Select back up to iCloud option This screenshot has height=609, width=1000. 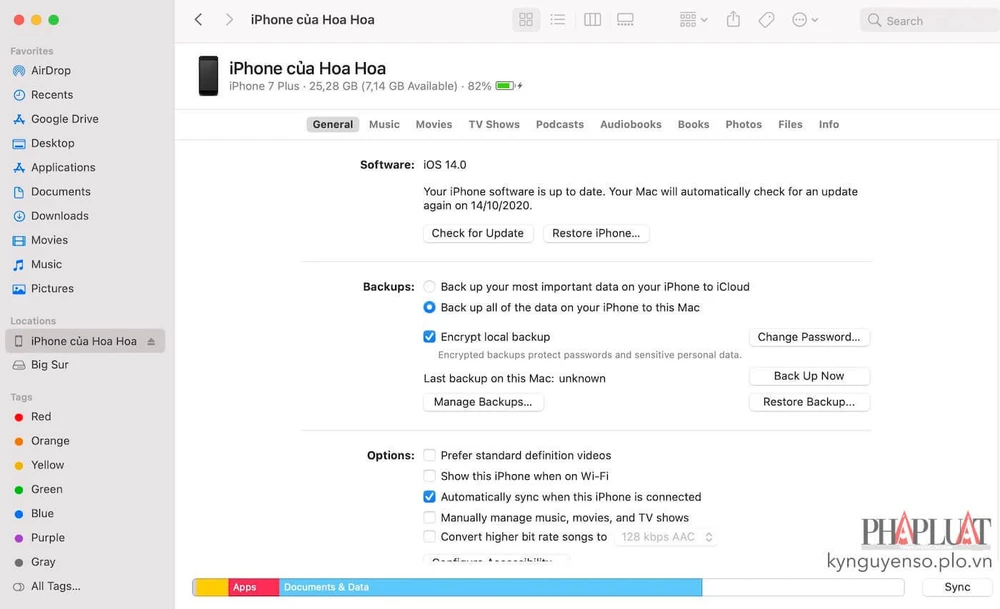point(429,287)
